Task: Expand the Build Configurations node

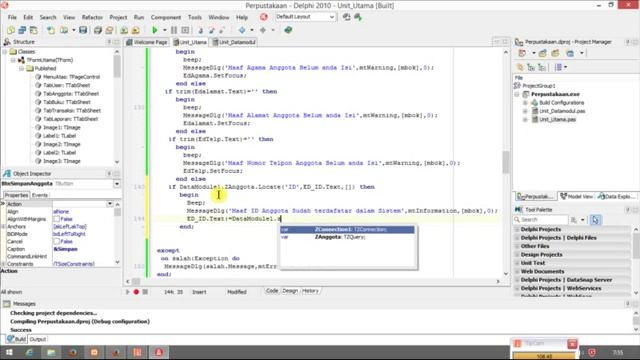Action: point(525,103)
